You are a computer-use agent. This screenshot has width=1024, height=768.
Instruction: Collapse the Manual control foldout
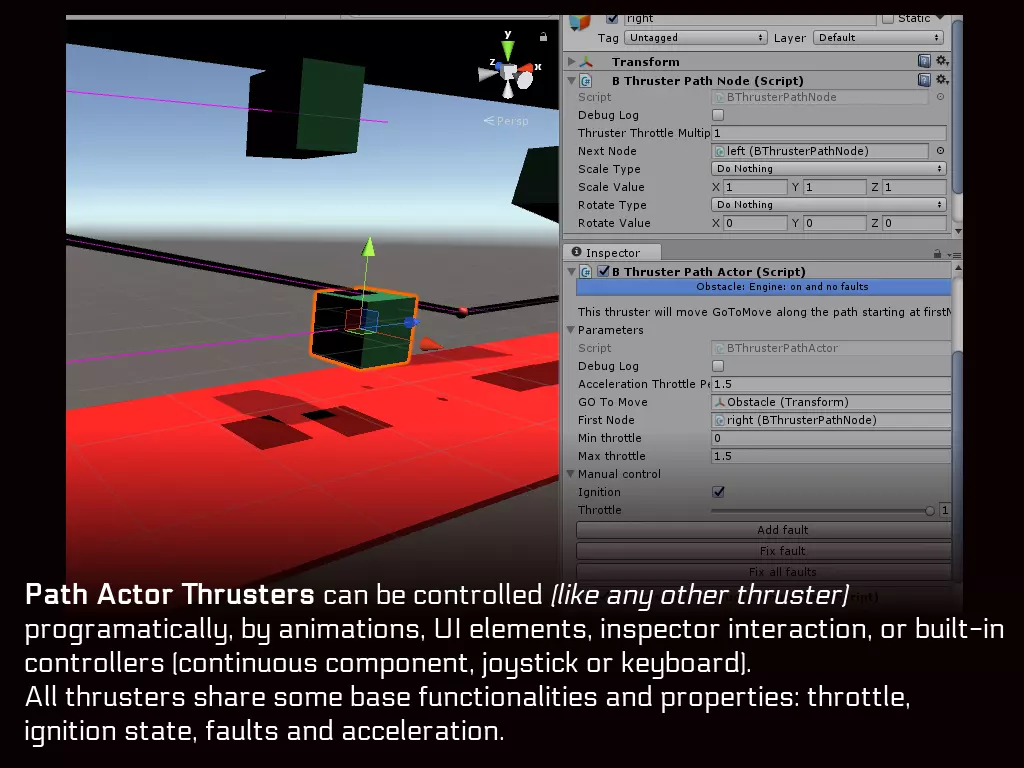point(571,473)
